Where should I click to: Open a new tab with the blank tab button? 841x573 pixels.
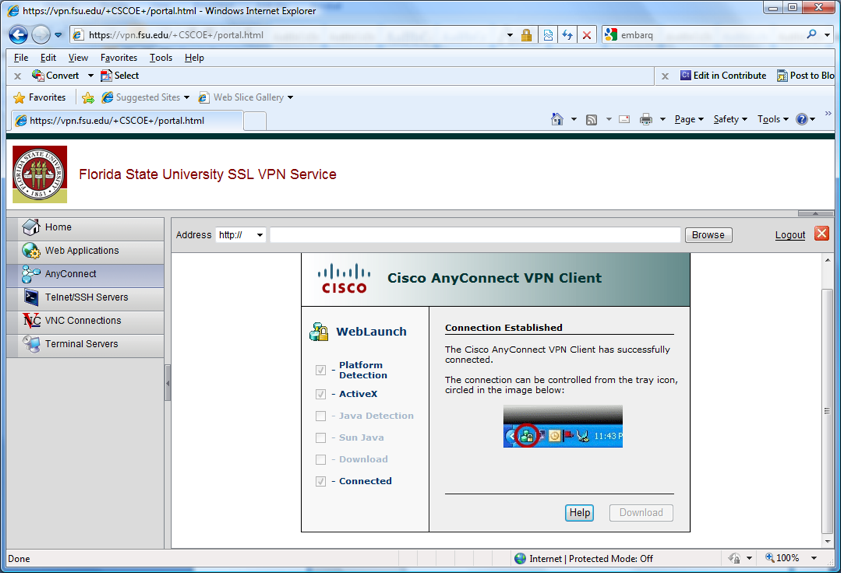255,121
